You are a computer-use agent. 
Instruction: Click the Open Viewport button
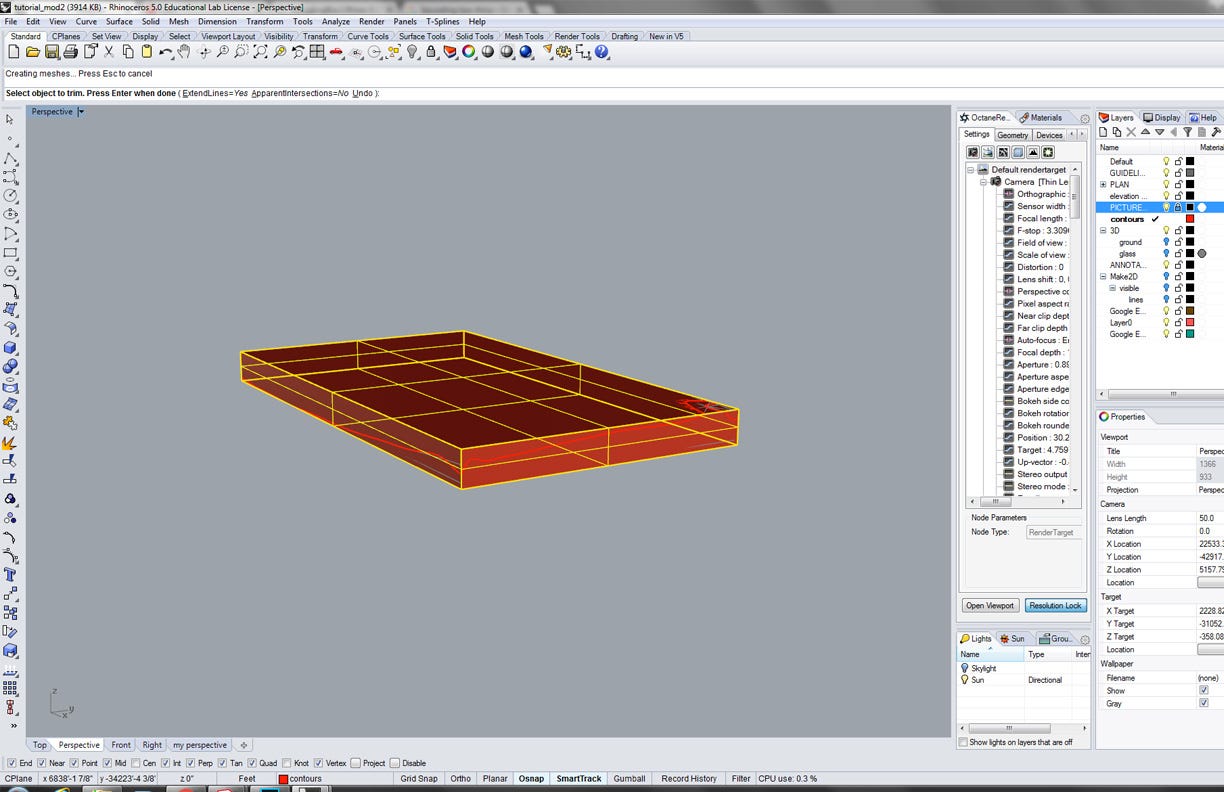click(x=990, y=605)
